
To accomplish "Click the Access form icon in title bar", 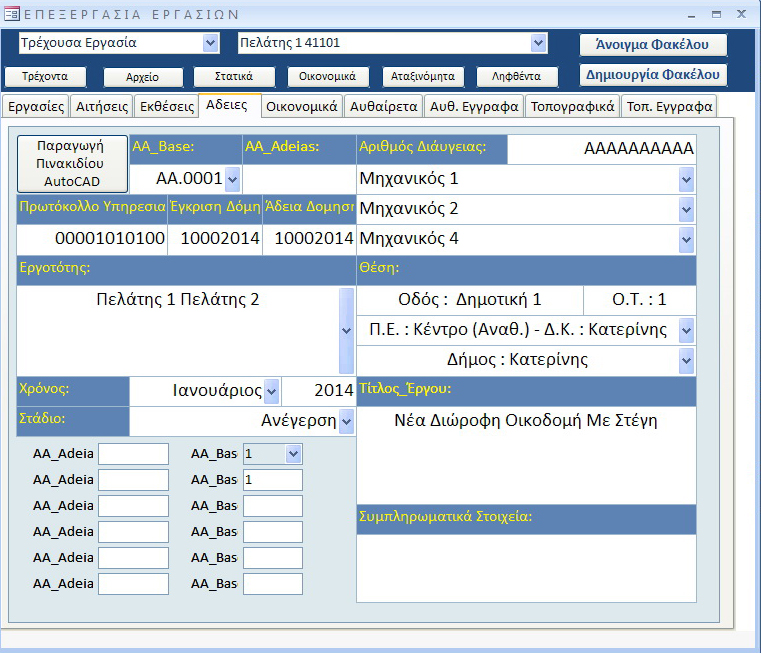I will [12, 14].
